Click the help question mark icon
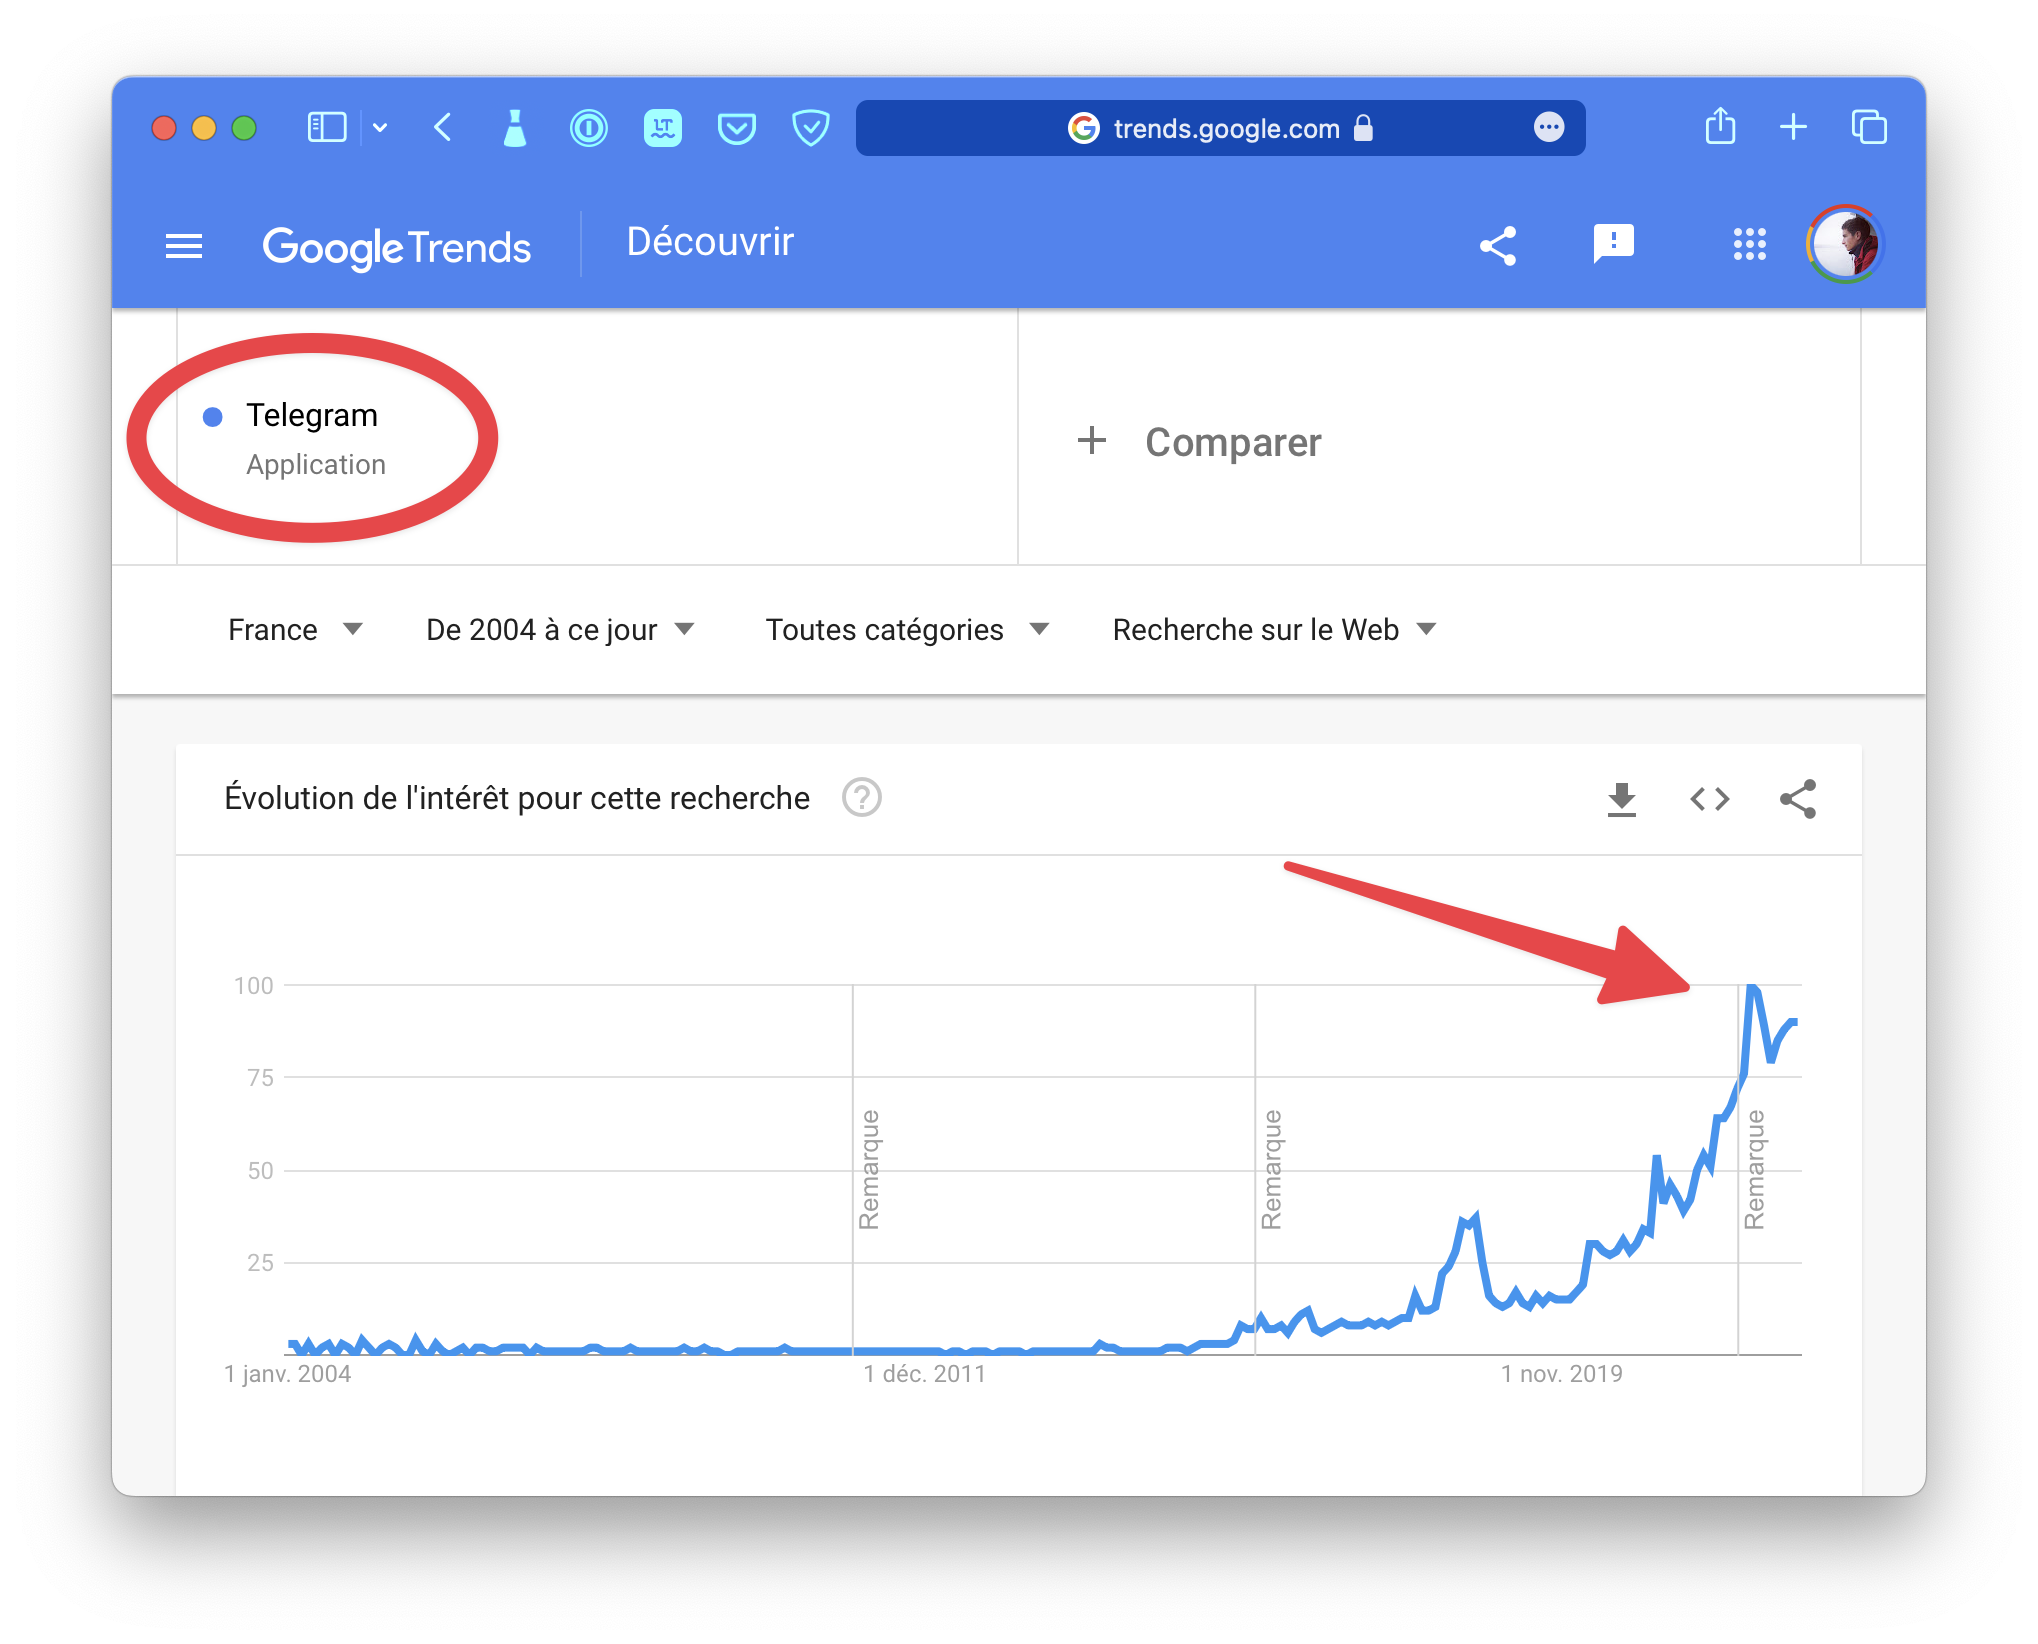This screenshot has height=1644, width=2038. point(861,798)
